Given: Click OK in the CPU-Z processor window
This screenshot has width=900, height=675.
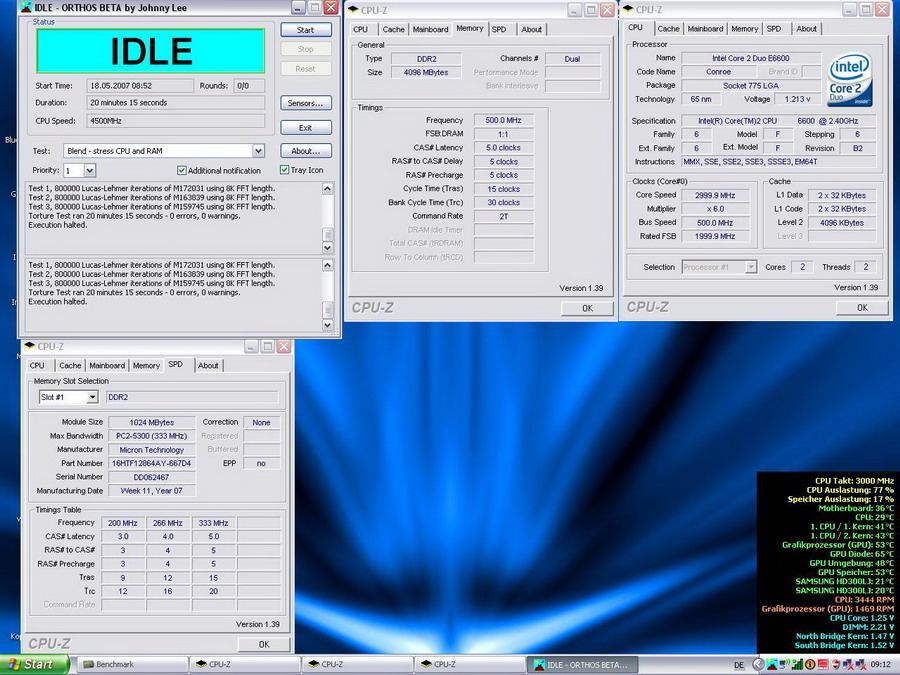Looking at the screenshot, I should (862, 308).
